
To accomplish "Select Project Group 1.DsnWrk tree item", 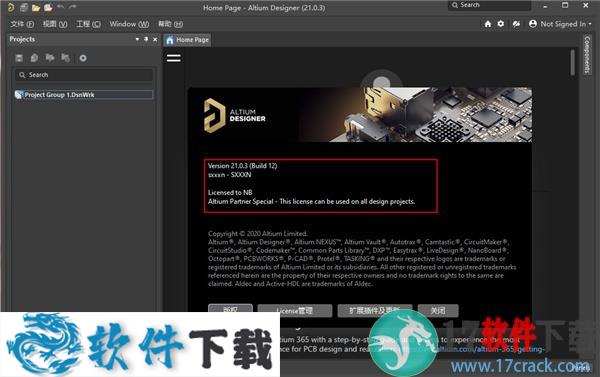I will (x=84, y=95).
